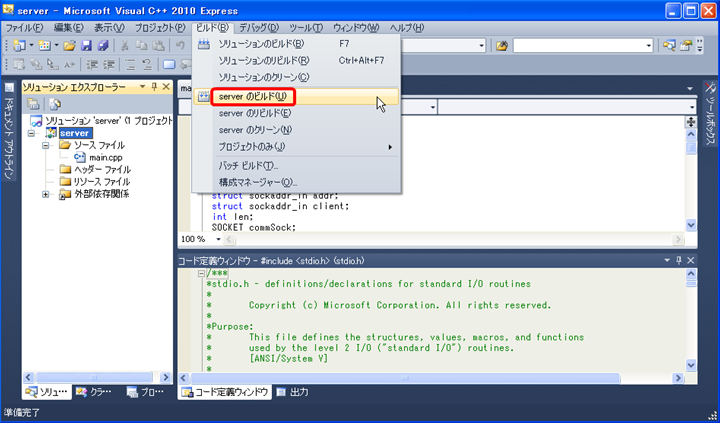Select main.cpp in Solution Explorer
This screenshot has width=720, height=423.
click(106, 158)
